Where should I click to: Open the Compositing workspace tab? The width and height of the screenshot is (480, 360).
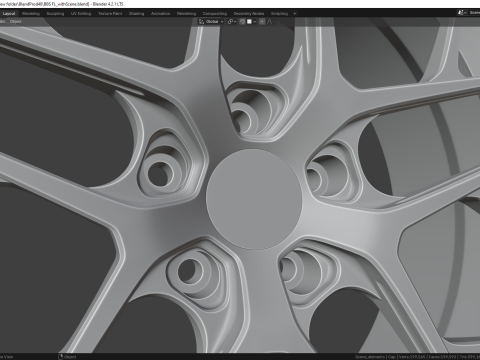[215, 14]
